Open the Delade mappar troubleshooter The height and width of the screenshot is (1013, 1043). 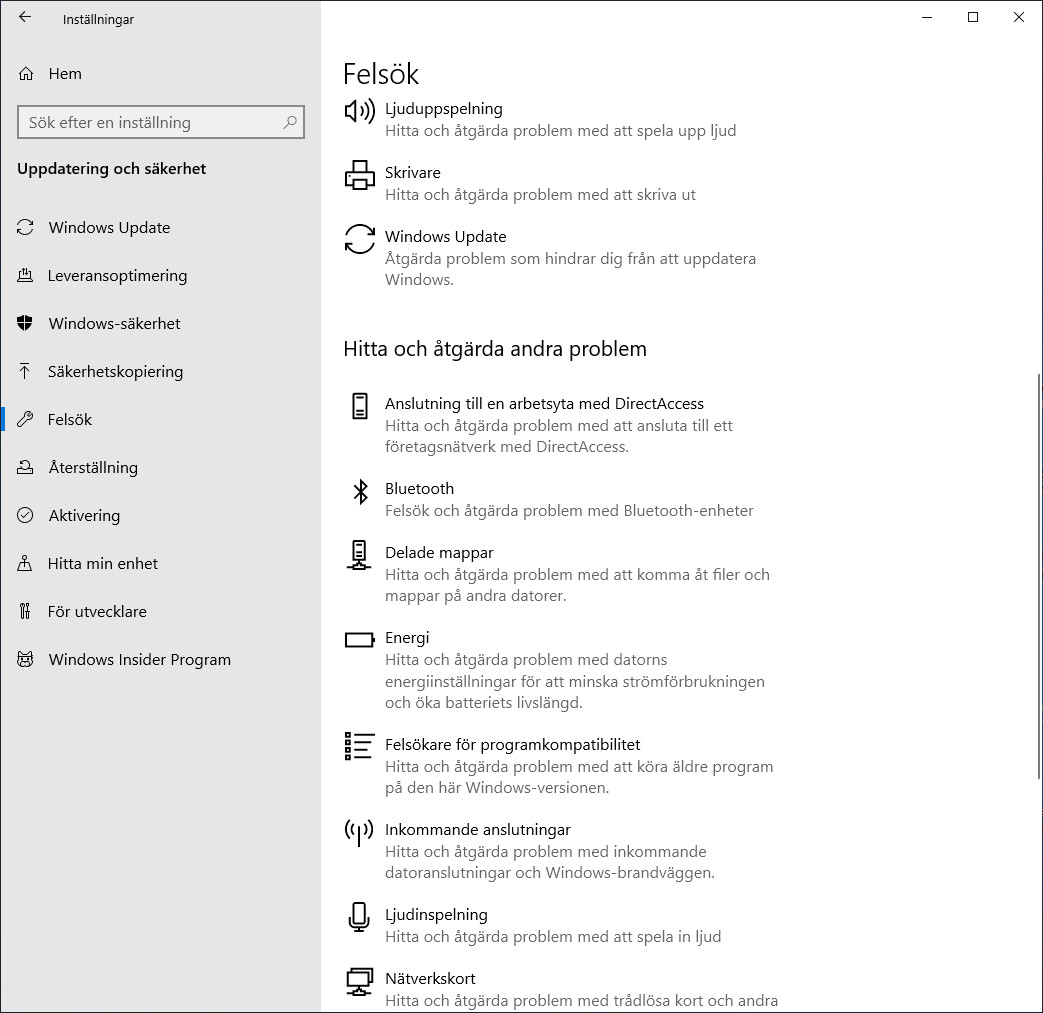click(439, 552)
